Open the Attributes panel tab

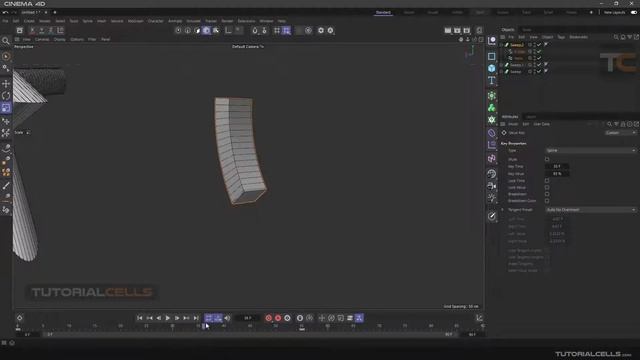click(x=510, y=117)
